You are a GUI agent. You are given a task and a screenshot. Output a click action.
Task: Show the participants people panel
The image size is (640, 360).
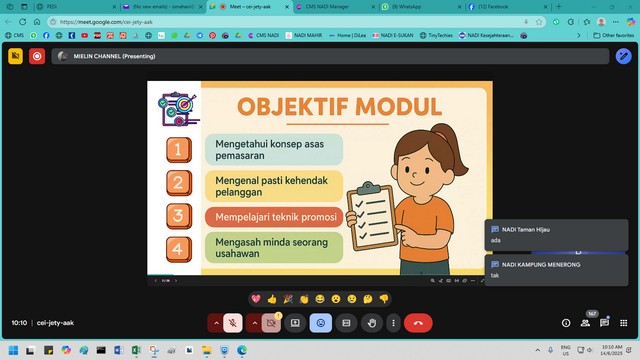pyautogui.click(x=585, y=323)
